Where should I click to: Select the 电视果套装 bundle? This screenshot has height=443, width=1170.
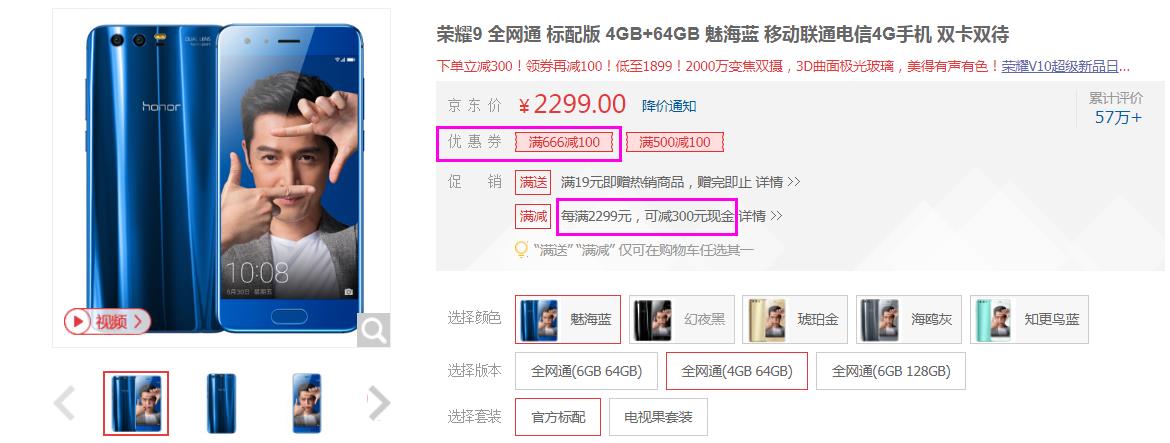[x=658, y=417]
